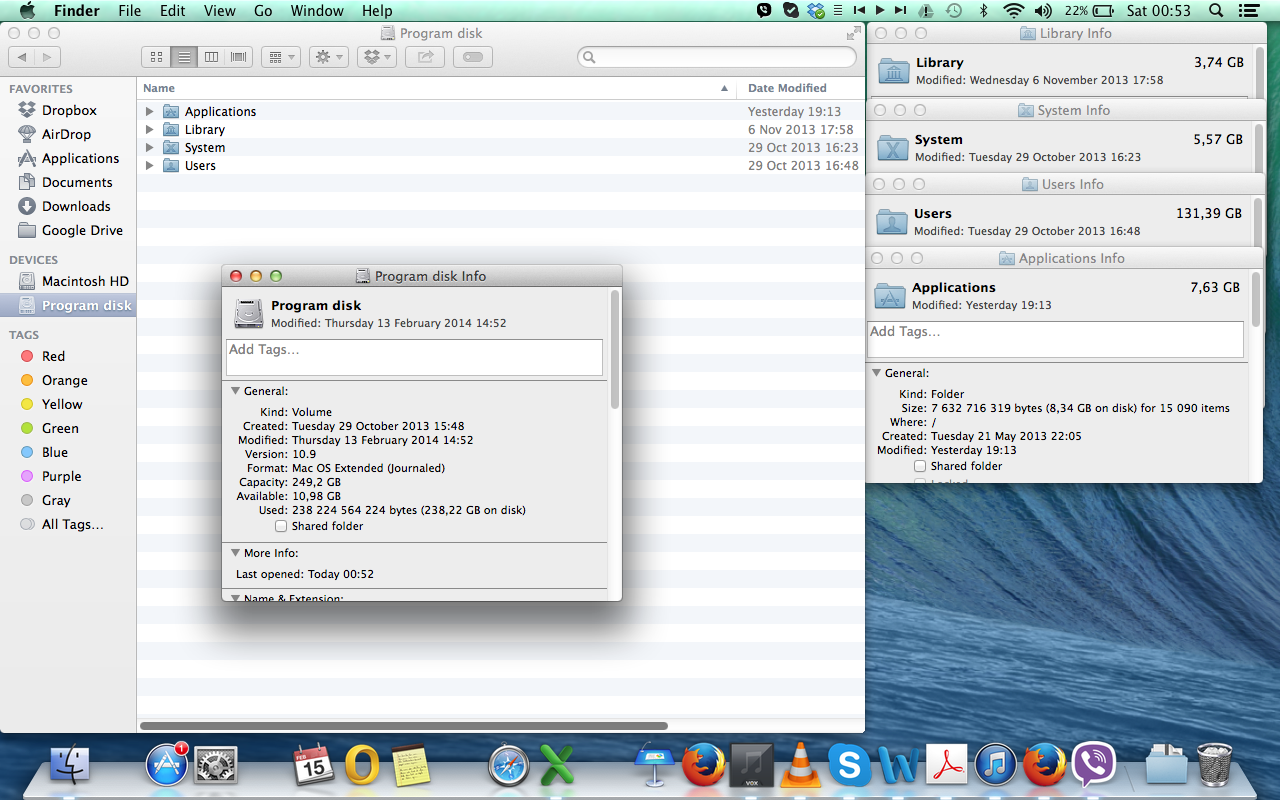
Task: Expand the System folder row
Action: click(x=150, y=147)
